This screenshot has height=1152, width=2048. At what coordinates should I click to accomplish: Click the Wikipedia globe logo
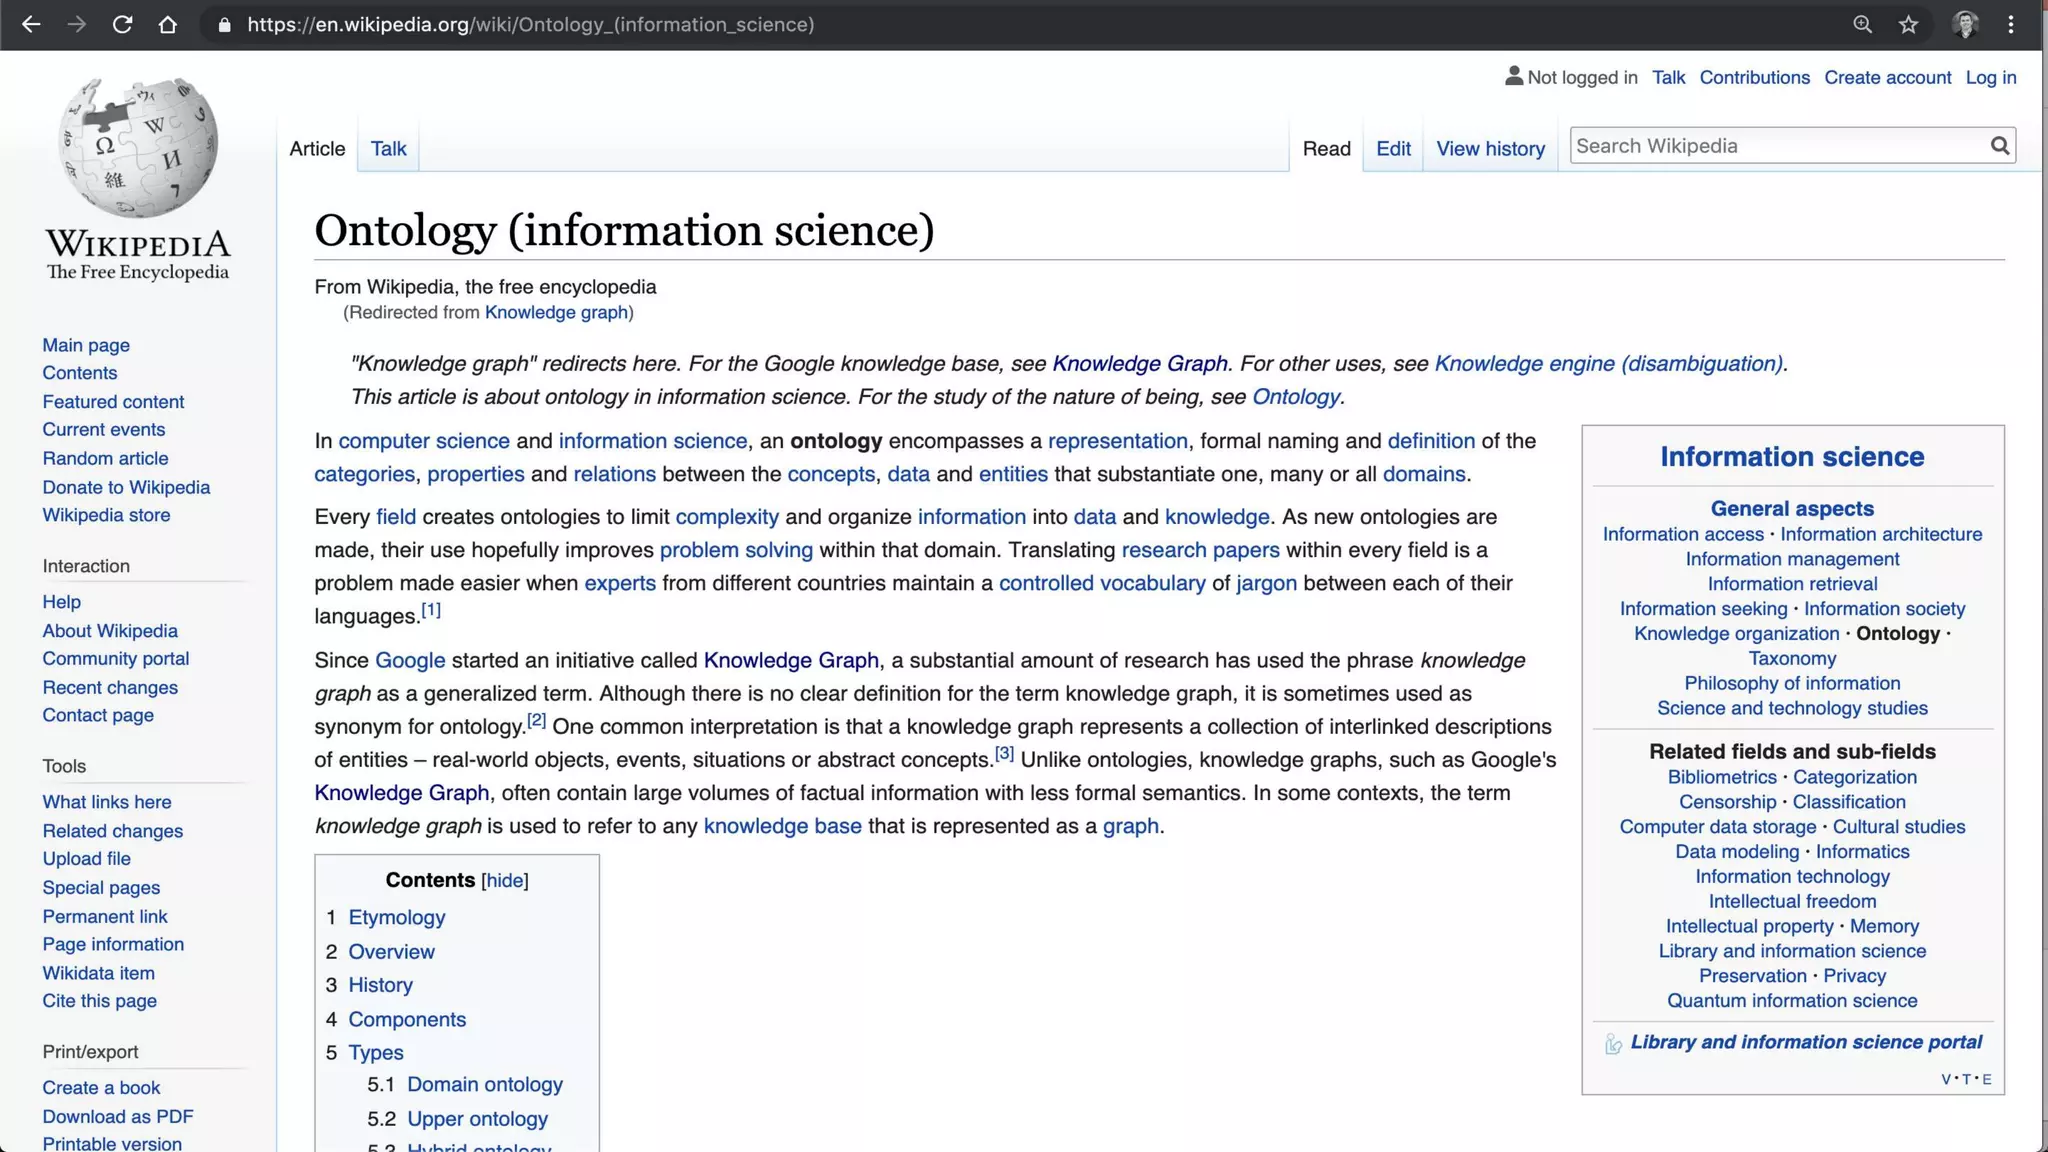(x=138, y=147)
